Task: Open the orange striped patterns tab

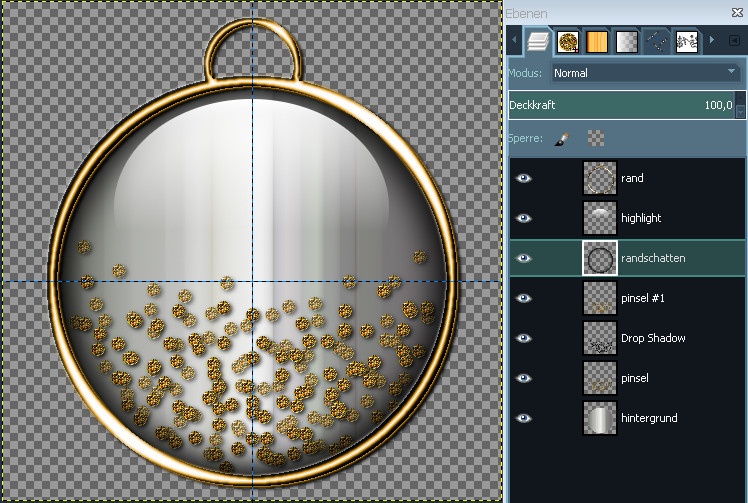Action: point(597,41)
